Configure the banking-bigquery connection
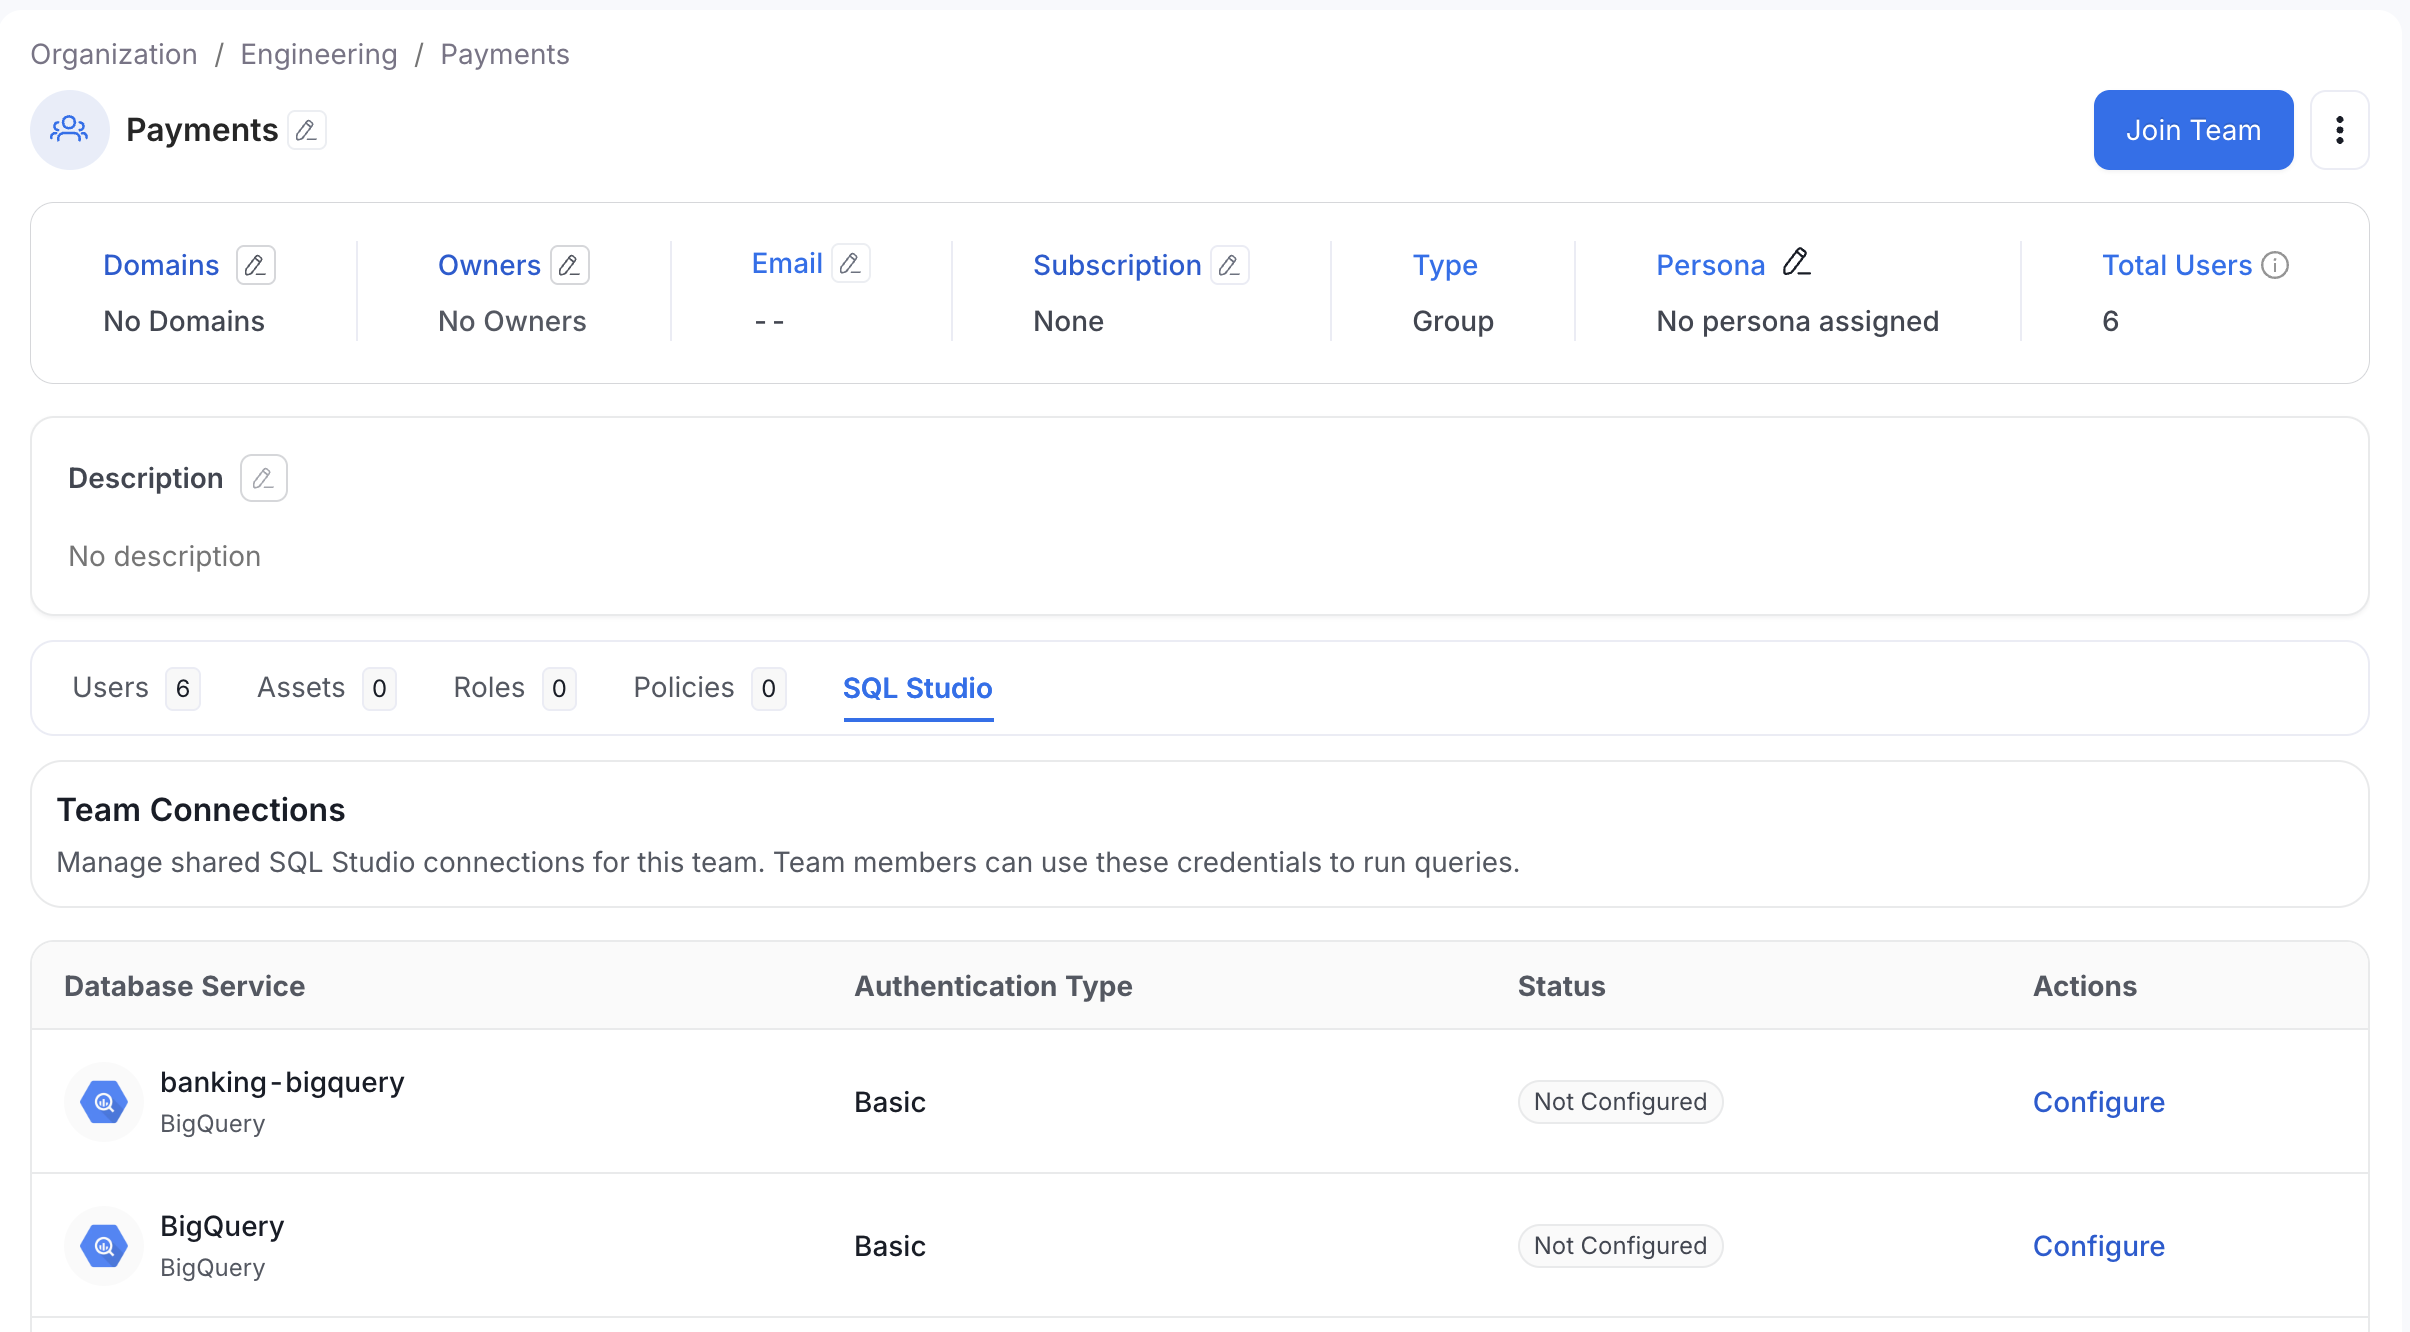 click(2098, 1102)
